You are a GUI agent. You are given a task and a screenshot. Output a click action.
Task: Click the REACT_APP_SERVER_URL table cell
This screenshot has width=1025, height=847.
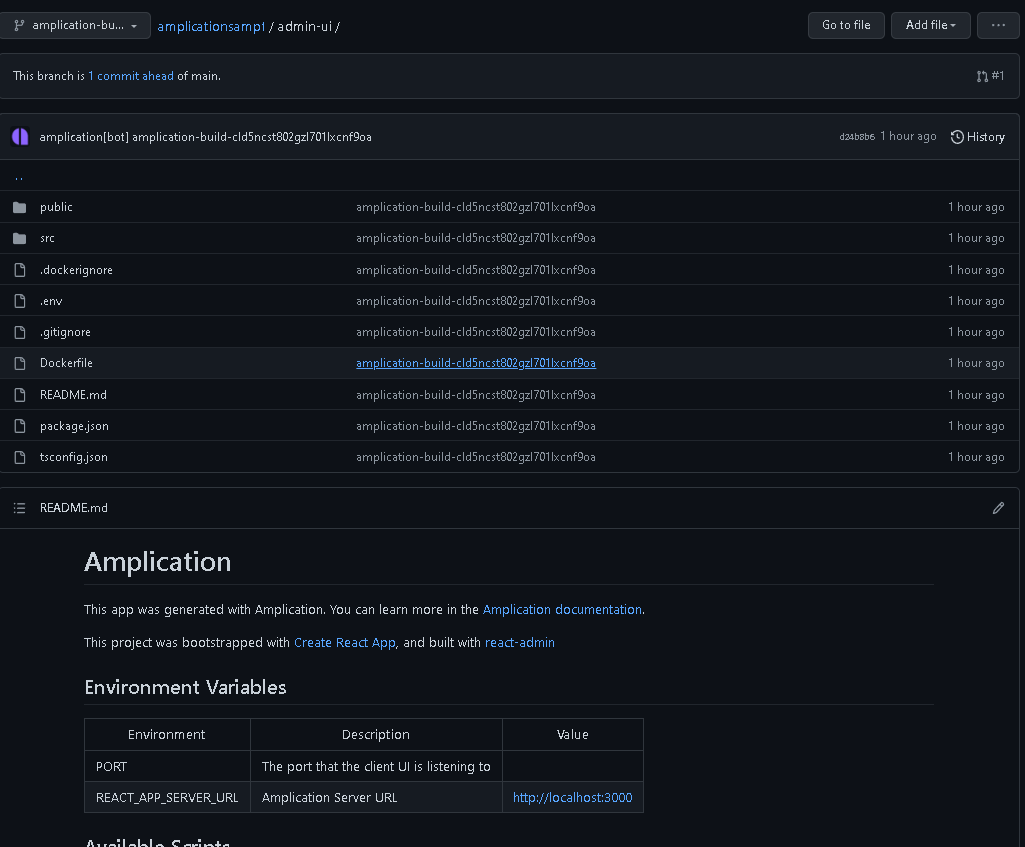[x=167, y=797]
